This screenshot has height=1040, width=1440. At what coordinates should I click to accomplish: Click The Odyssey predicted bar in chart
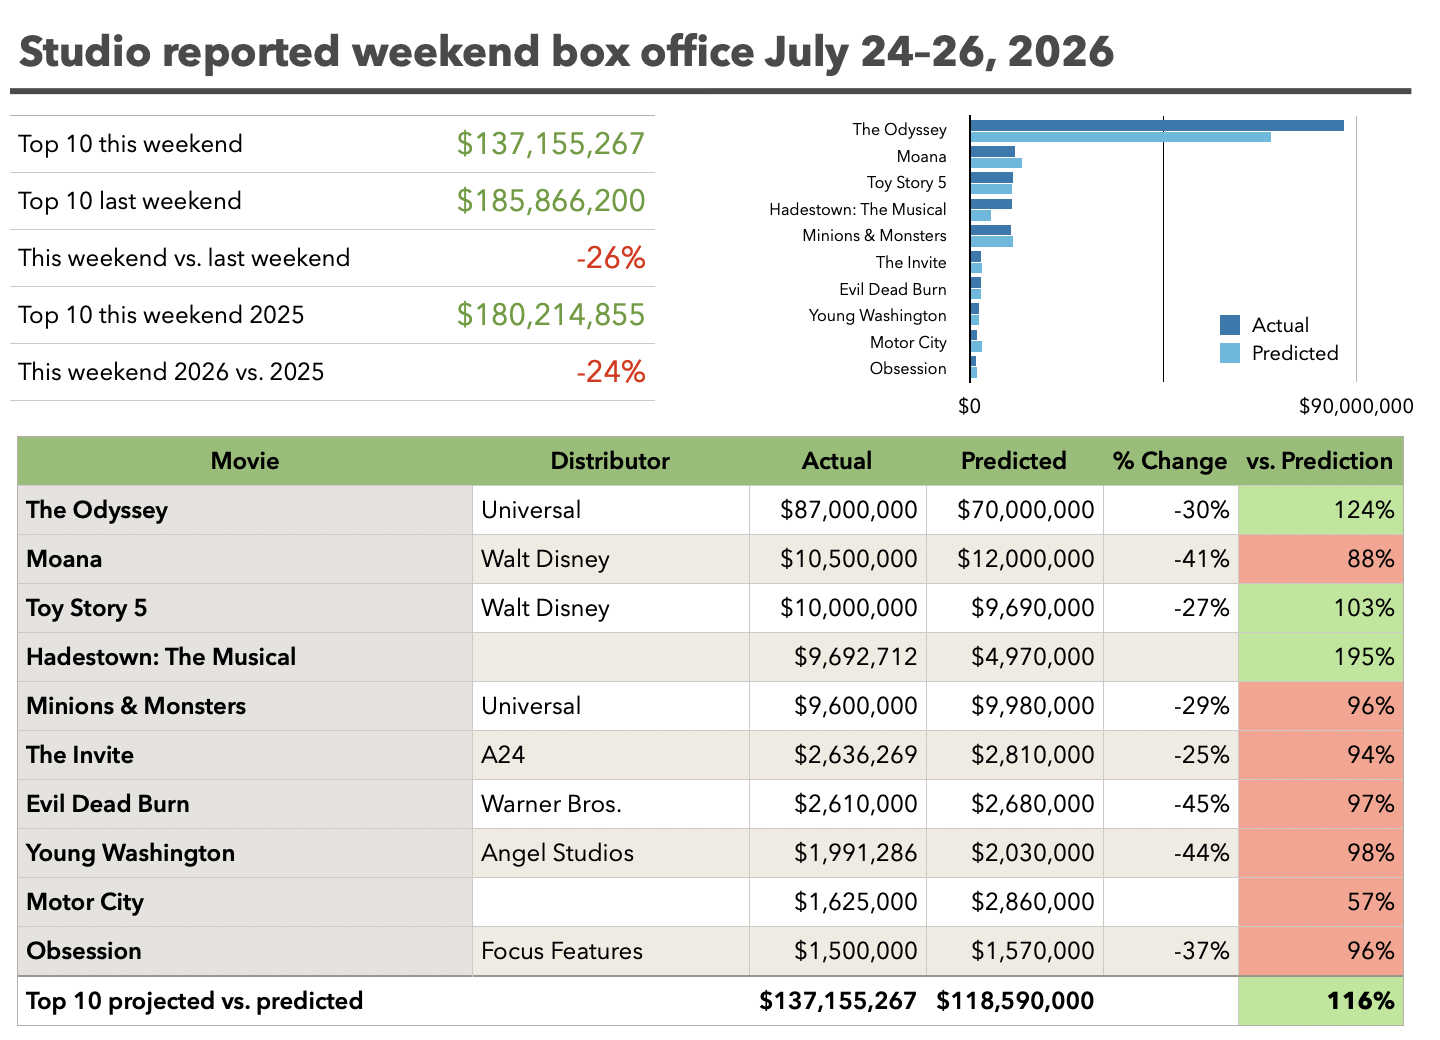1121,136
